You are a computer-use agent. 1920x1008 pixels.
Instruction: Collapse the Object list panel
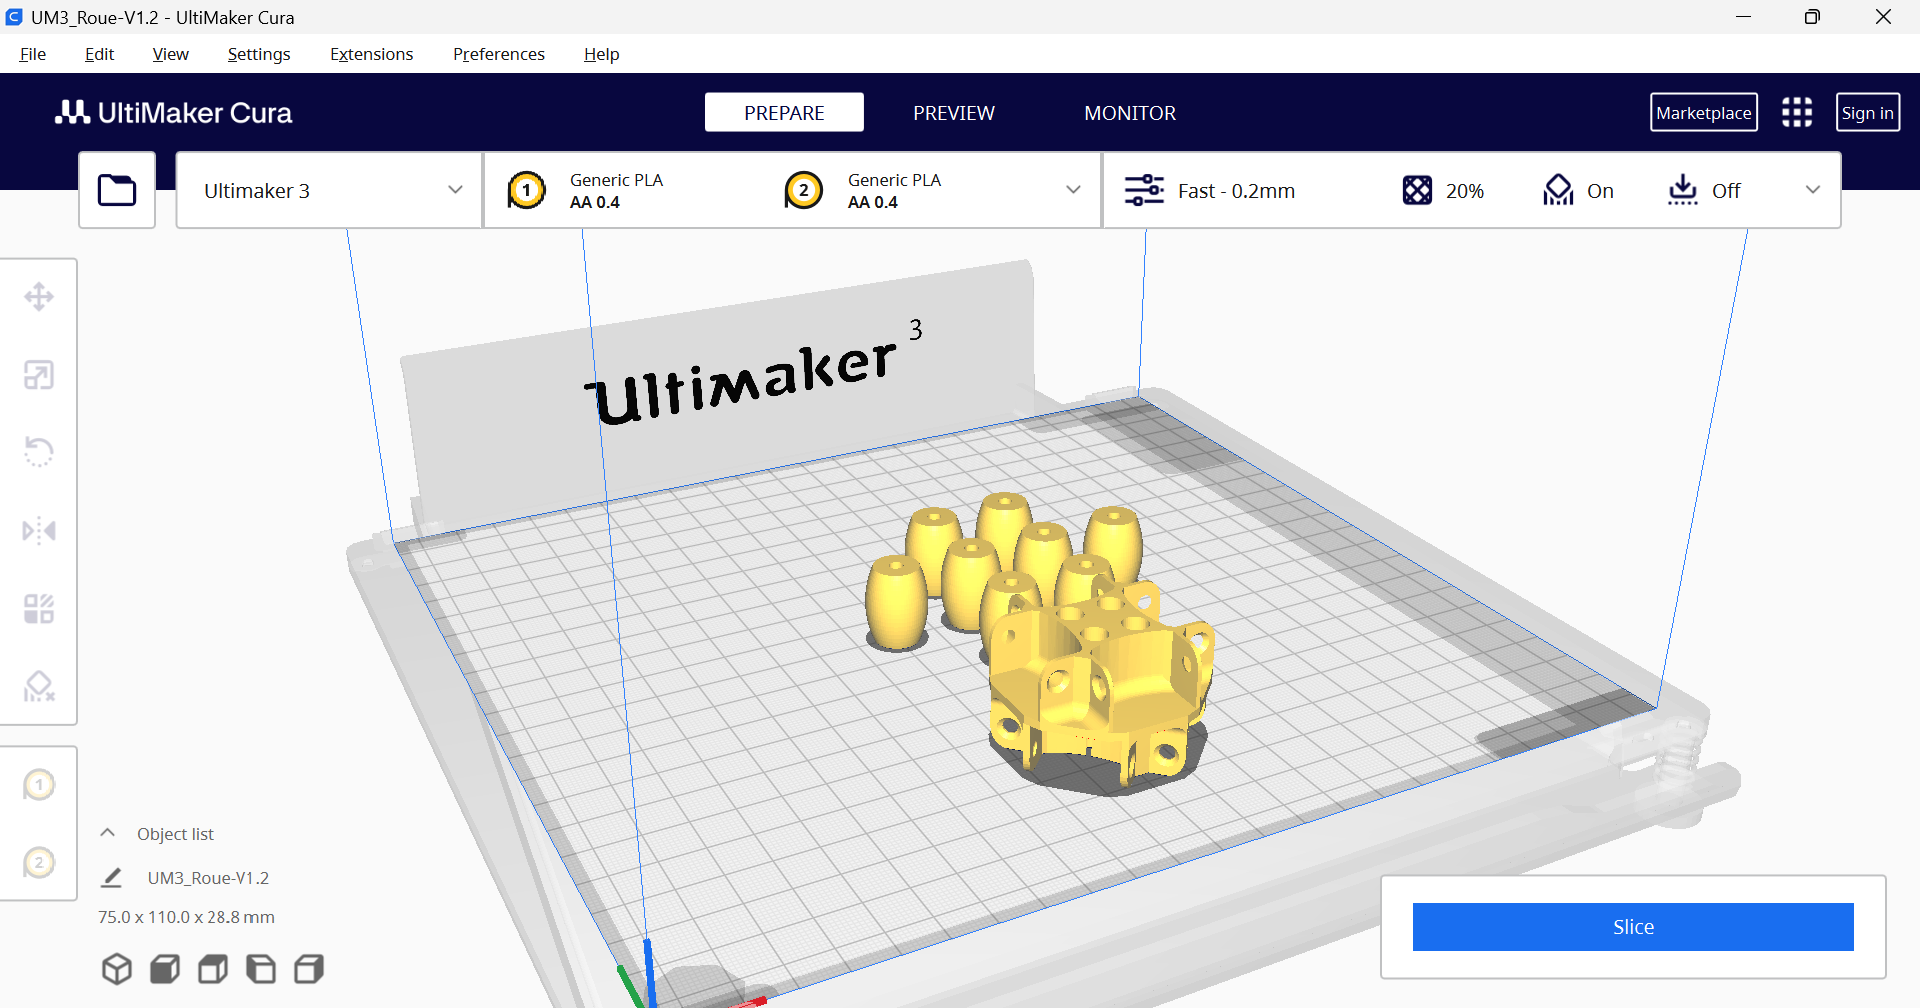108,833
